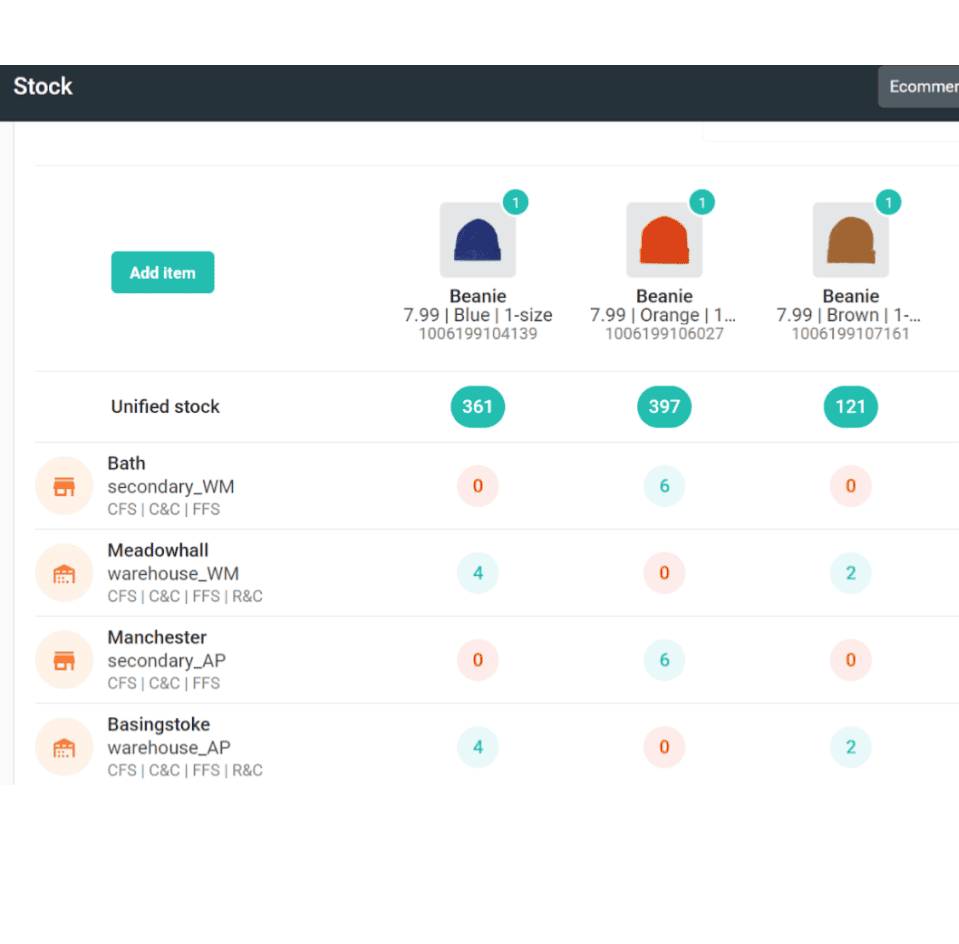Toggle Meadowhall stock chip showing 4 for Blue Beanie
The height and width of the screenshot is (944, 959).
point(478,572)
